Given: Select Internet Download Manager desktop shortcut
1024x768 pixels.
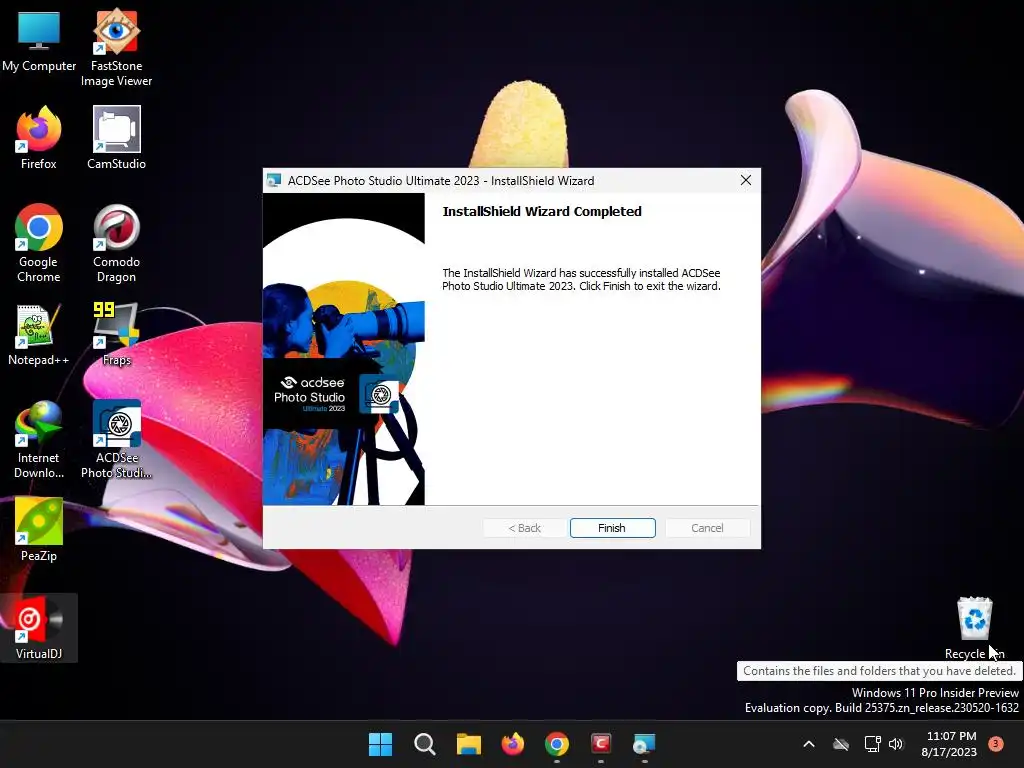Looking at the screenshot, I should pos(39,440).
